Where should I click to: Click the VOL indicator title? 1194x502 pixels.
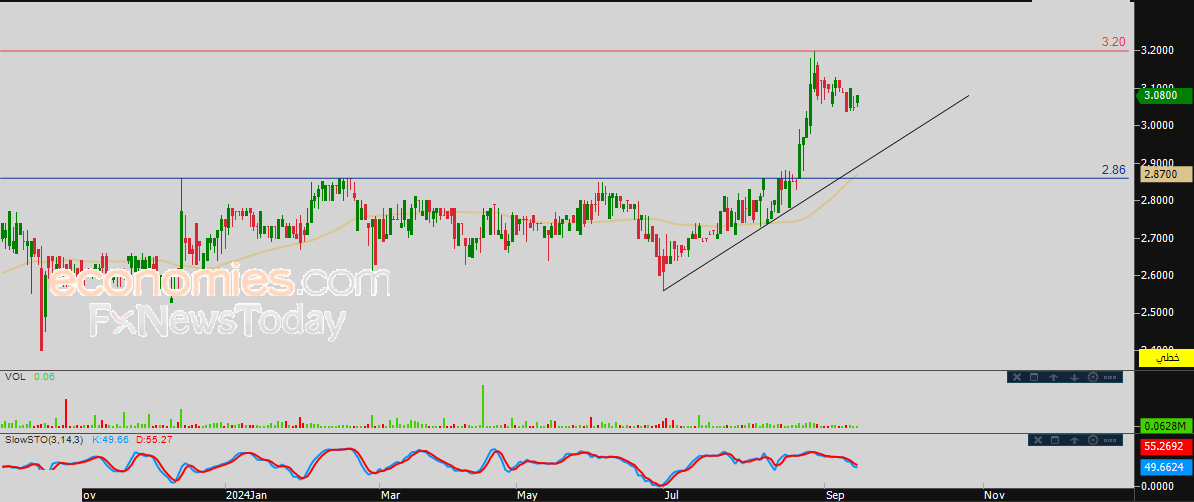(14, 376)
